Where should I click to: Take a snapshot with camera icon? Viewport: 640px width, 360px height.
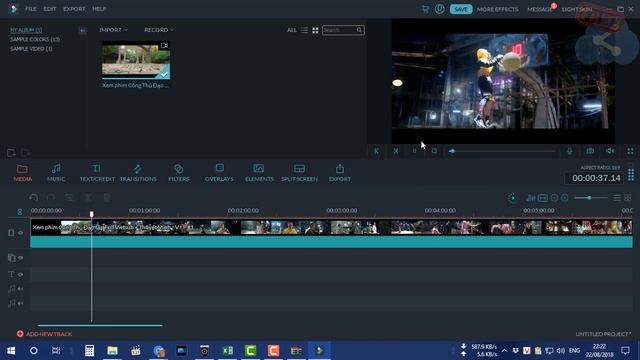[590, 151]
